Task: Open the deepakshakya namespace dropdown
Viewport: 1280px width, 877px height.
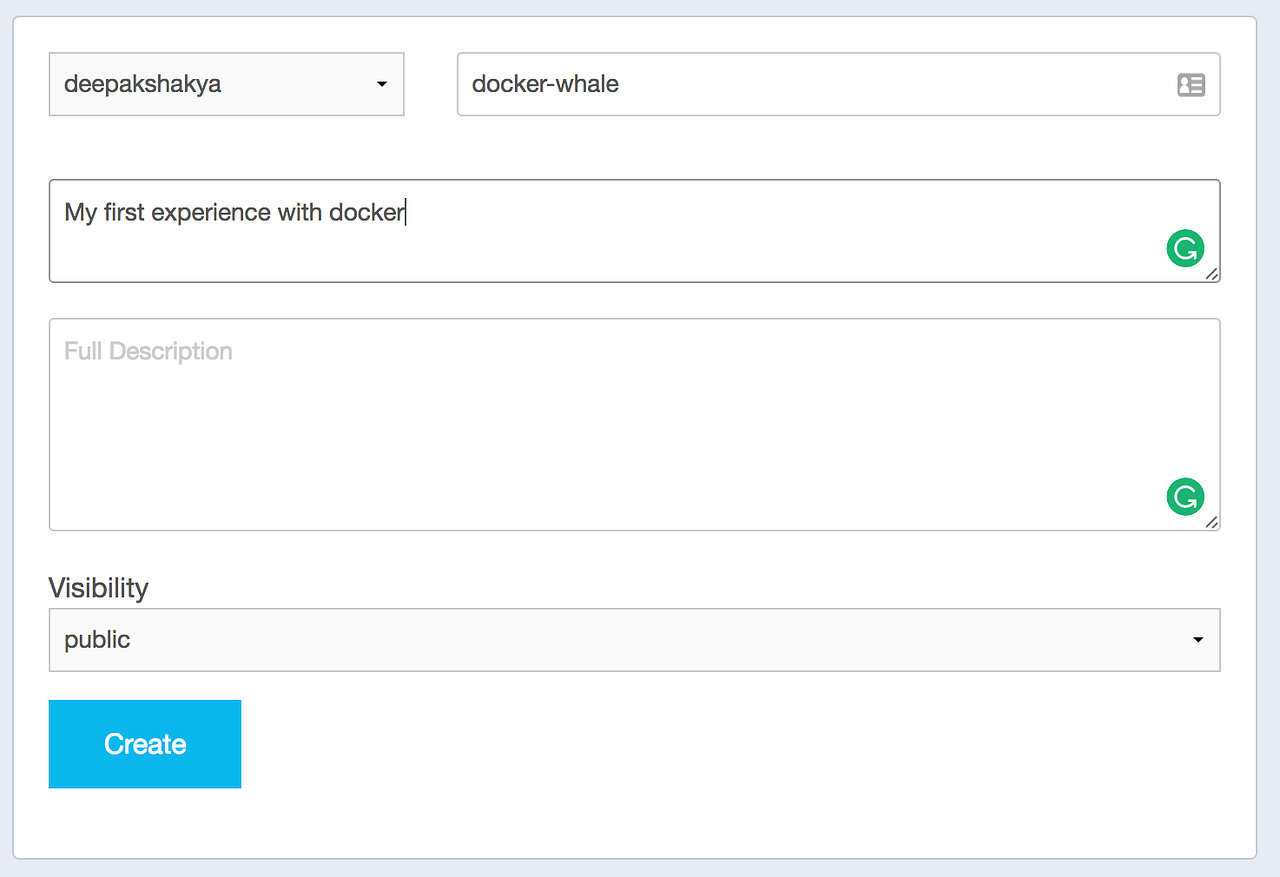Action: click(x=226, y=84)
